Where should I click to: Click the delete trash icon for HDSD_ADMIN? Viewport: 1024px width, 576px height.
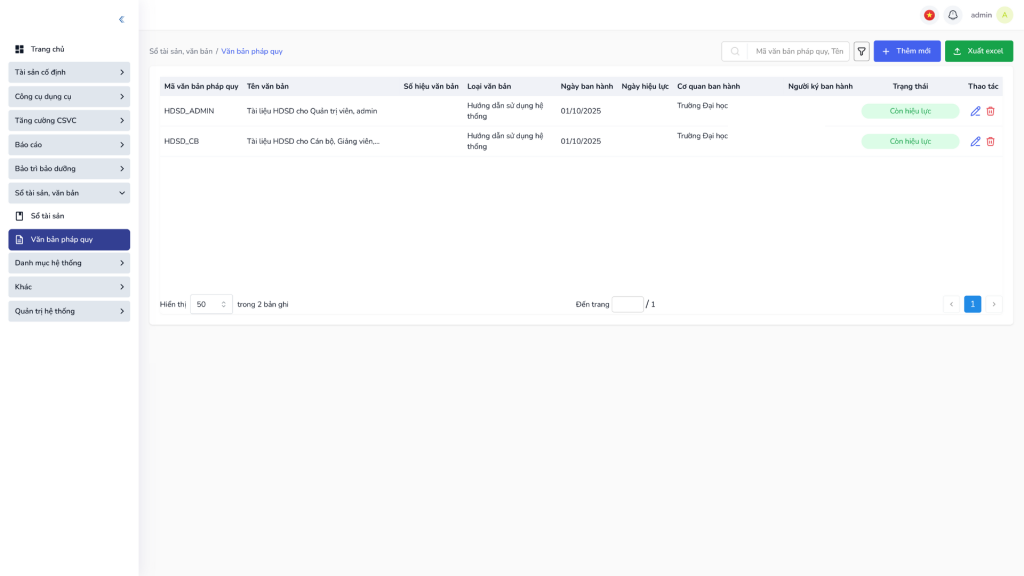click(x=990, y=111)
